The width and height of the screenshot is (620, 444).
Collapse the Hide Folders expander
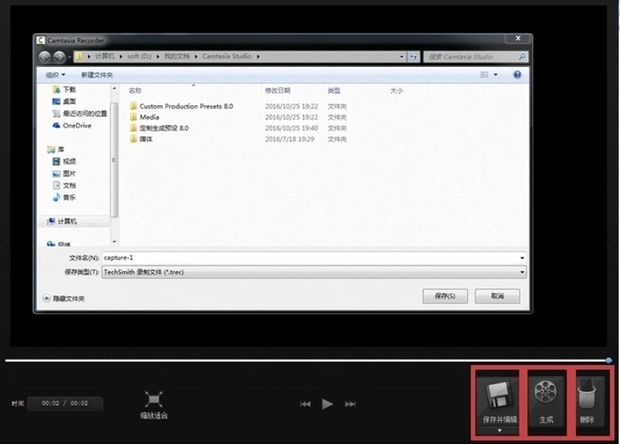pos(63,299)
